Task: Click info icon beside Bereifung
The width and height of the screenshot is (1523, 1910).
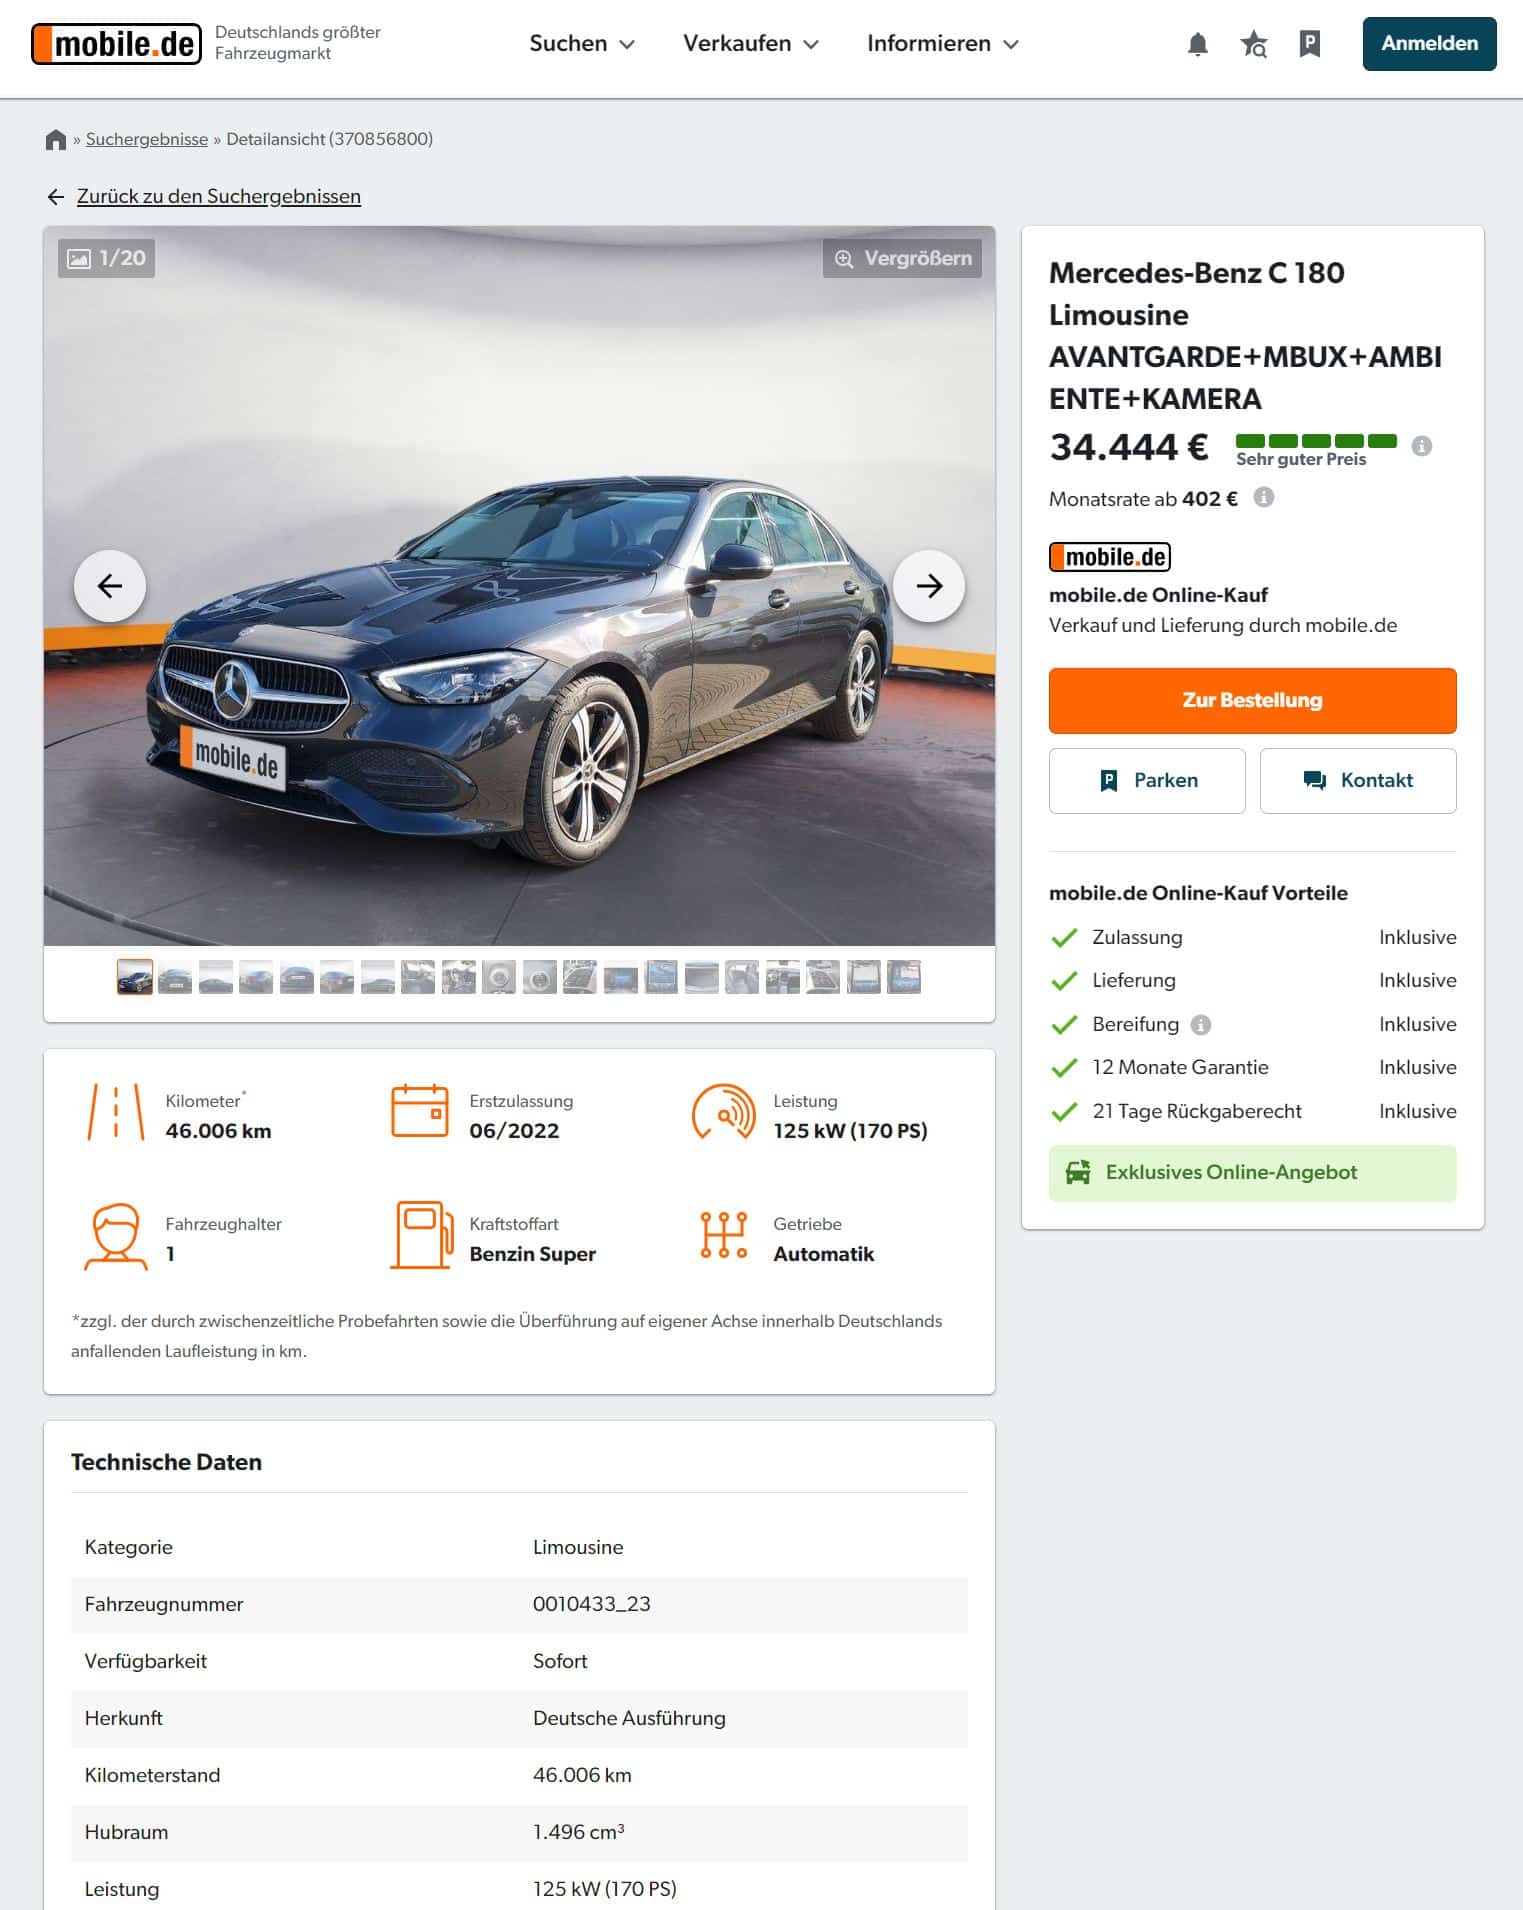Action: 1201,1025
